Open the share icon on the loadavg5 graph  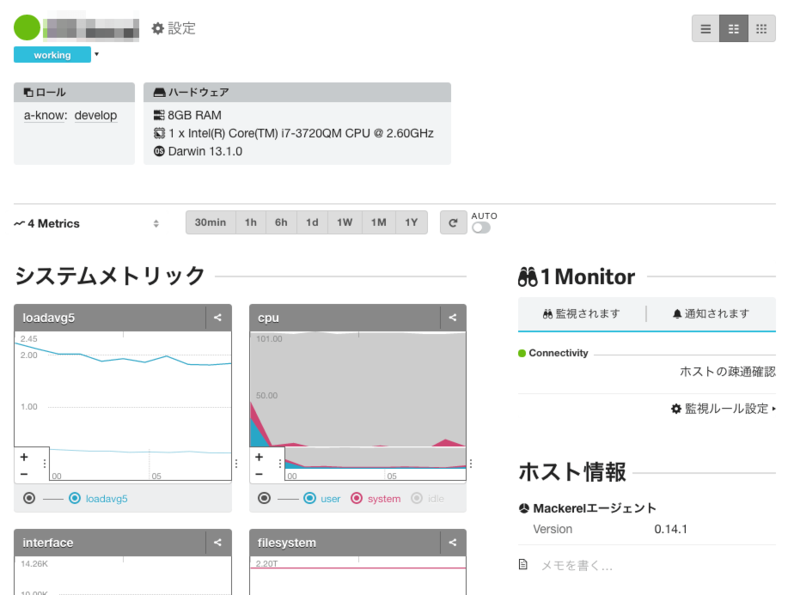(x=218, y=317)
